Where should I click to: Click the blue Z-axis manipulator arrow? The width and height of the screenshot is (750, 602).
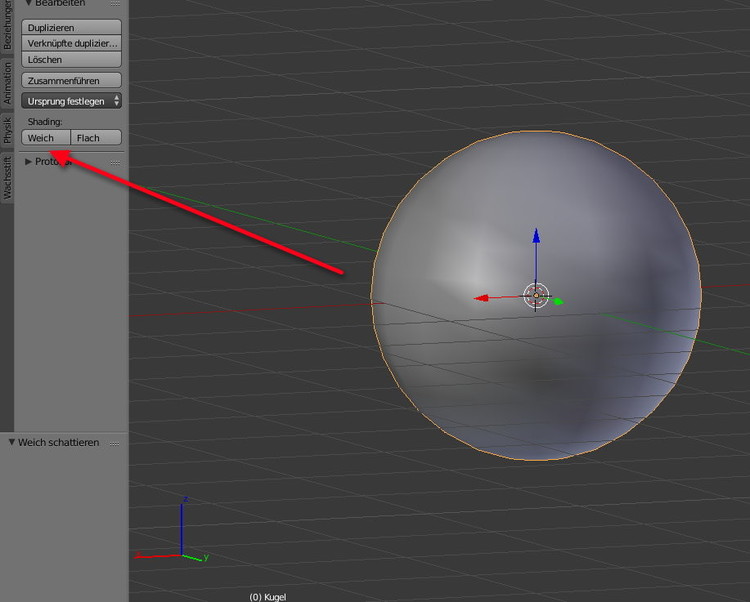536,237
